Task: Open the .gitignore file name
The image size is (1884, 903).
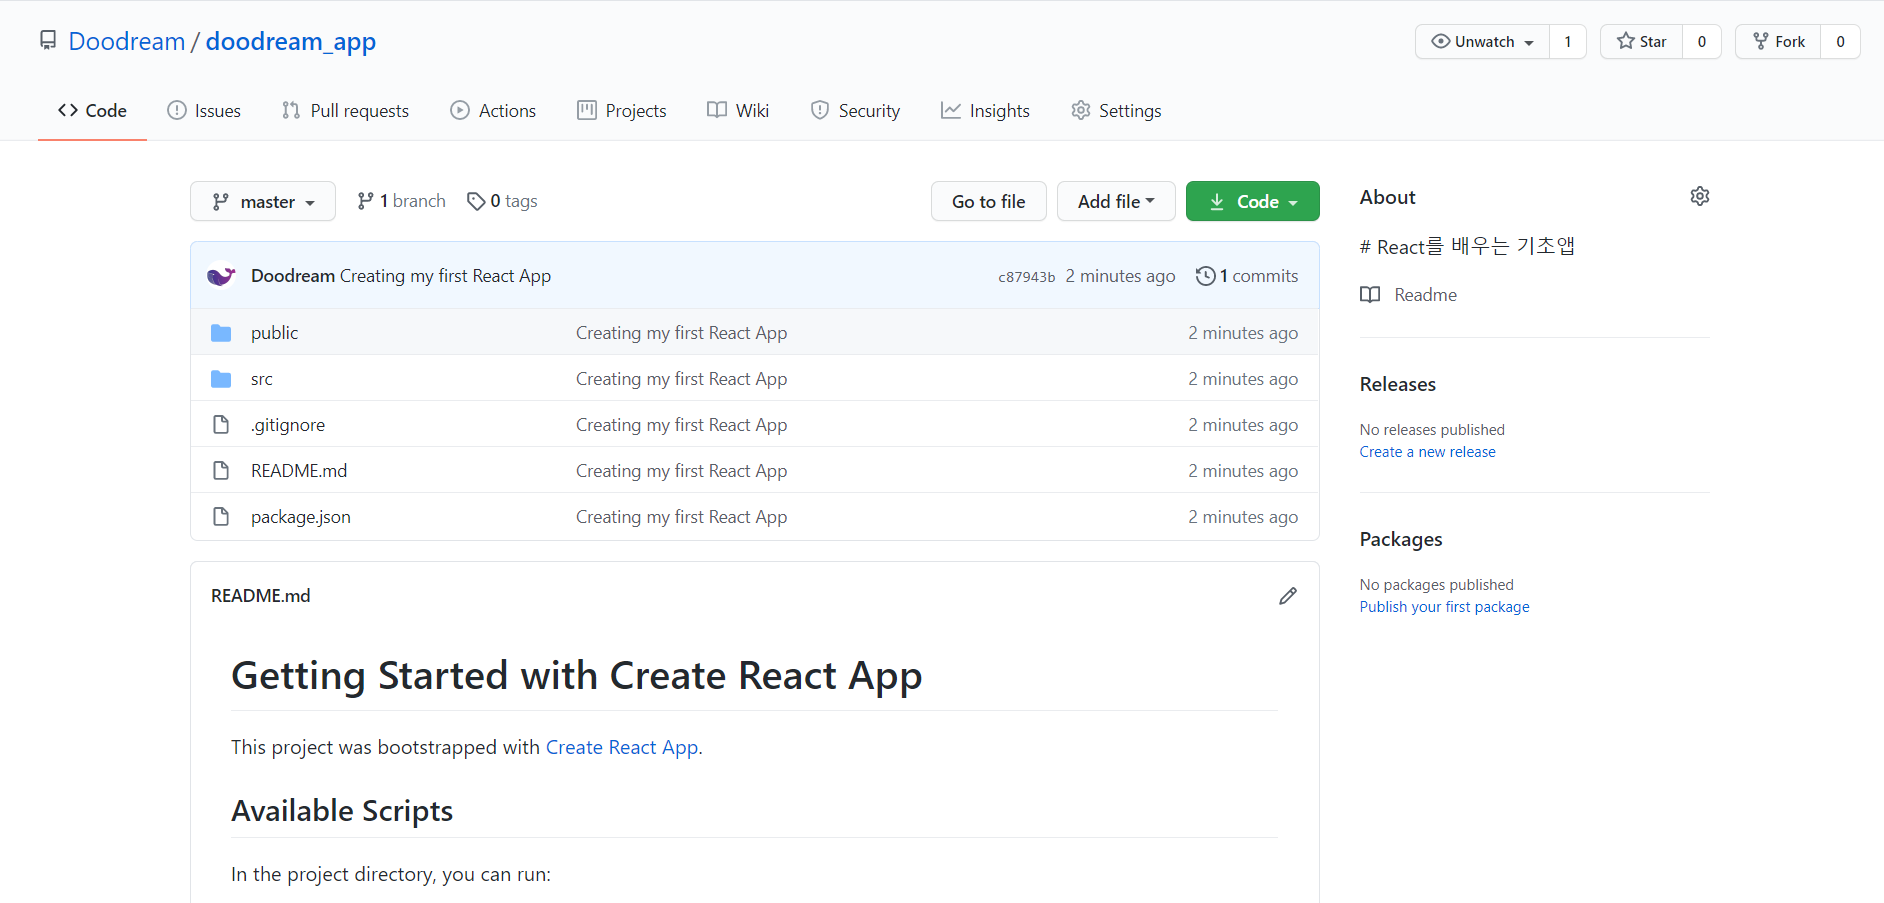Action: click(288, 425)
